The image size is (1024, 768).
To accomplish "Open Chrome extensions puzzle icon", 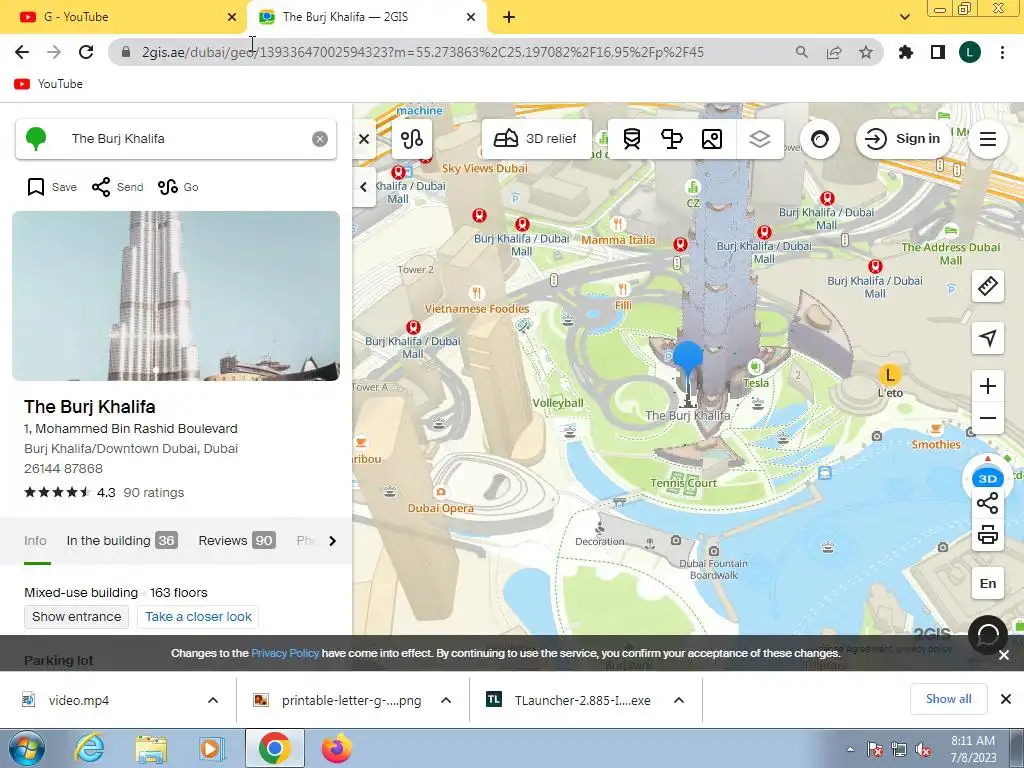I will click(906, 52).
